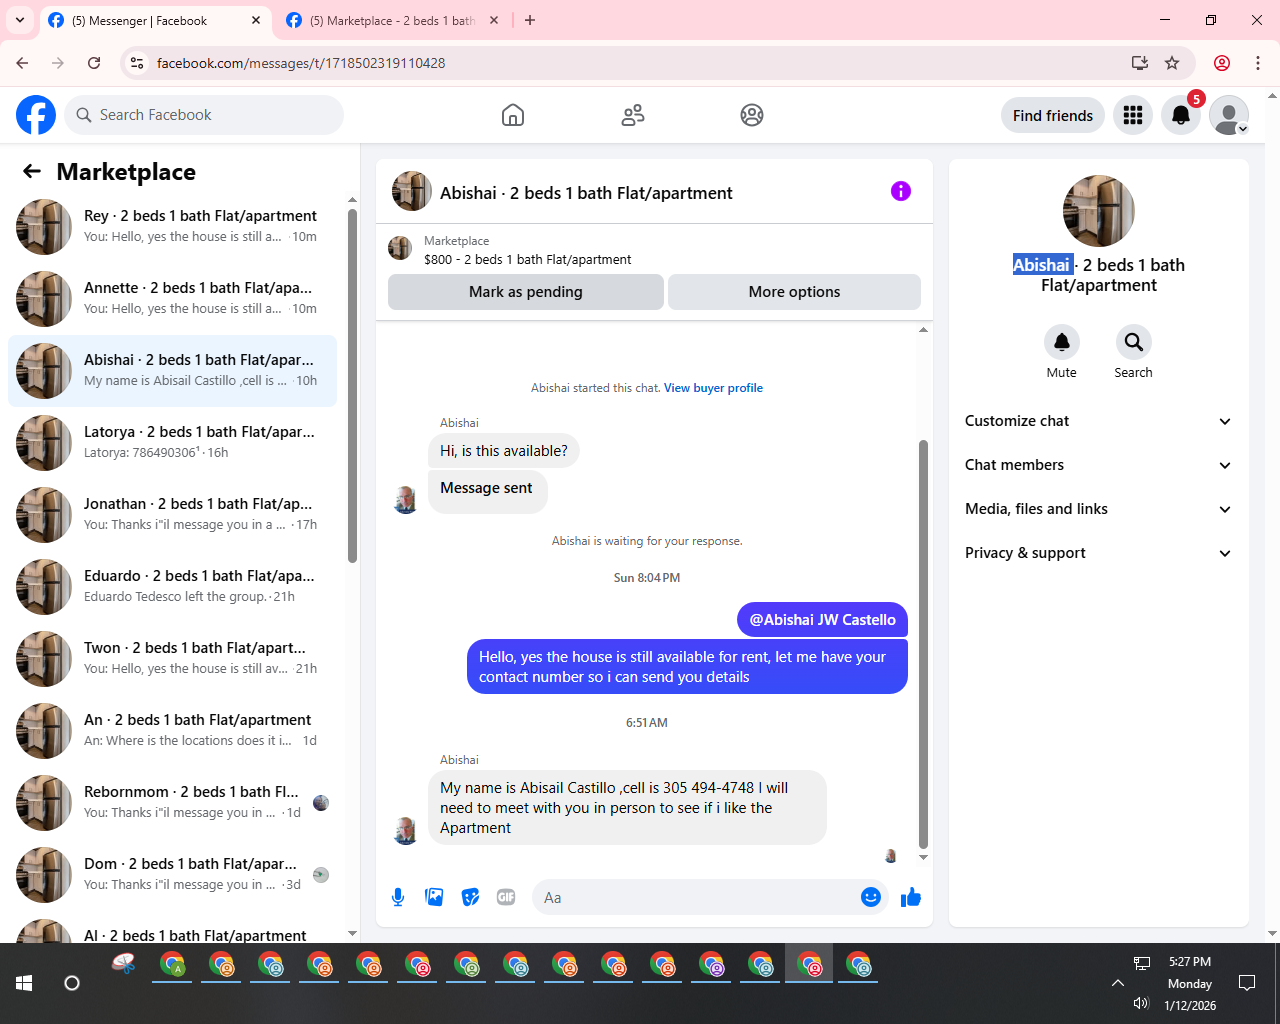View site information icon in address bar
This screenshot has height=1024, width=1280.
click(x=138, y=63)
